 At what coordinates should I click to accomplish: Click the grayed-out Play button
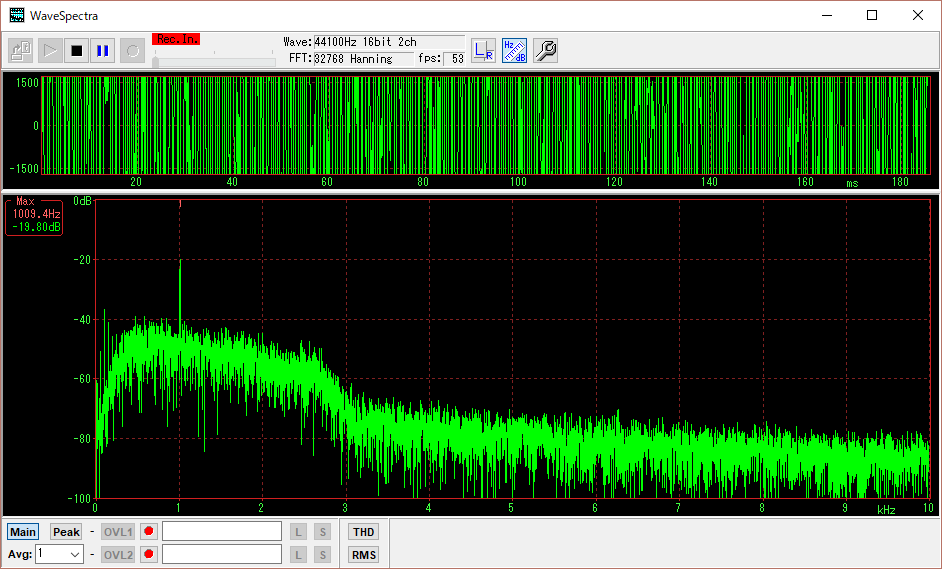click(x=49, y=50)
